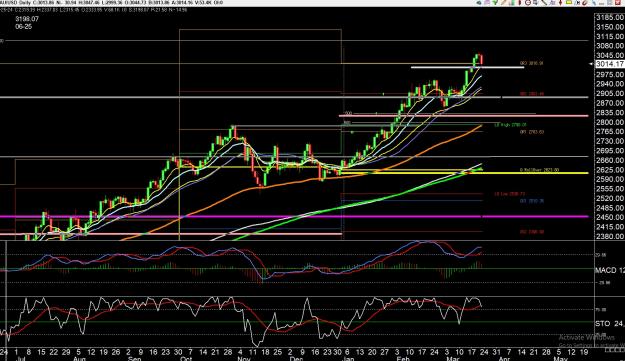Click the skip-to-end arrow toolbar icon
This screenshot has width=625, height=361.
577,2
